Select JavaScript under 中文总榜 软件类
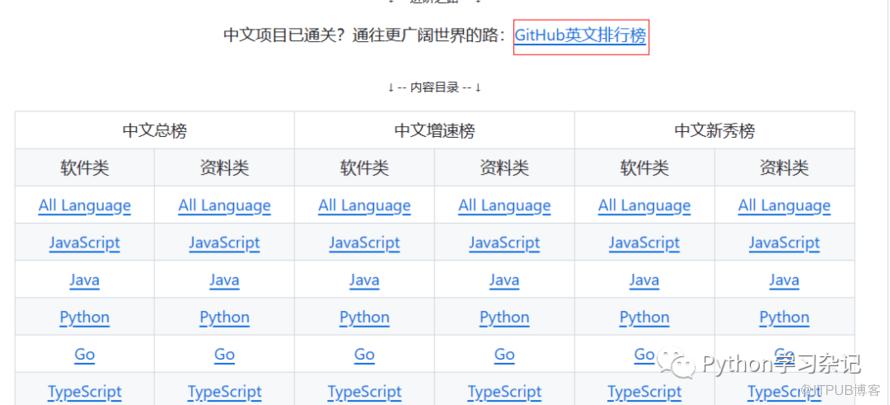The width and height of the screenshot is (890, 405). pyautogui.click(x=84, y=243)
